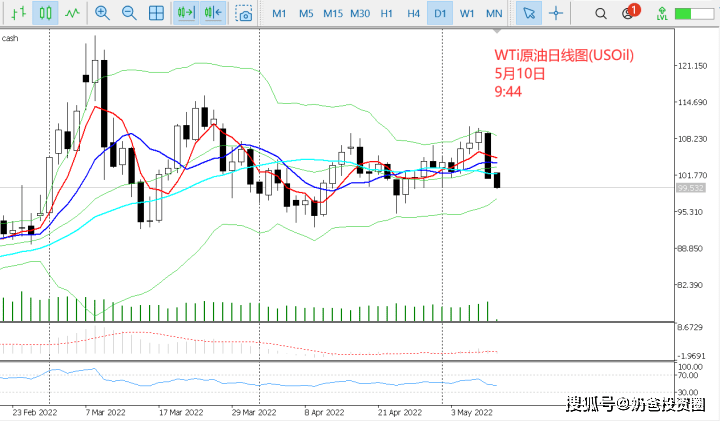This screenshot has width=720, height=421.
Task: Take a chart screenshot with camera icon
Action: pyautogui.click(x=244, y=13)
